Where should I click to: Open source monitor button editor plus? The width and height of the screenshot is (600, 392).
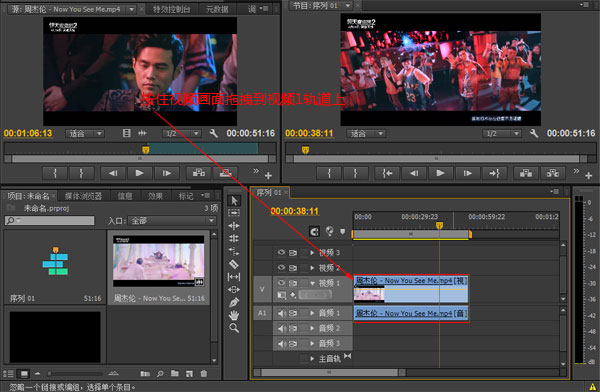(268, 175)
